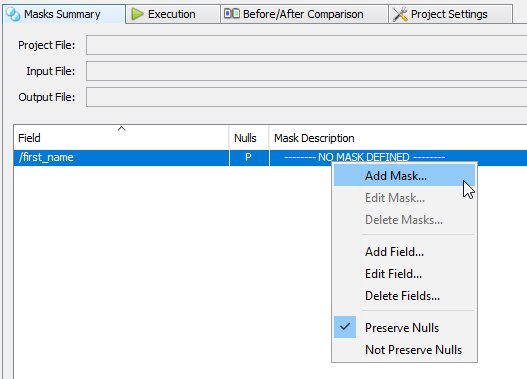Click the Project File input field
This screenshot has height=379, width=527.
click(307, 45)
